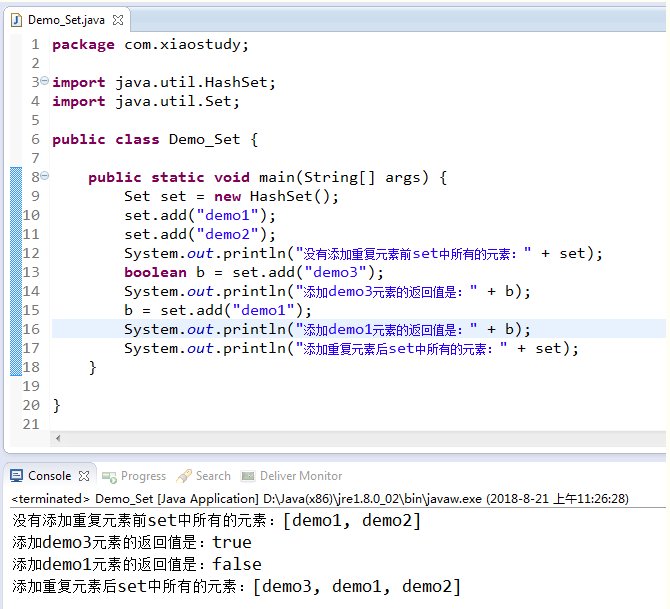Image resolution: width=670 pixels, height=609 pixels.
Task: Click the terminated launch description line
Action: tap(320, 499)
